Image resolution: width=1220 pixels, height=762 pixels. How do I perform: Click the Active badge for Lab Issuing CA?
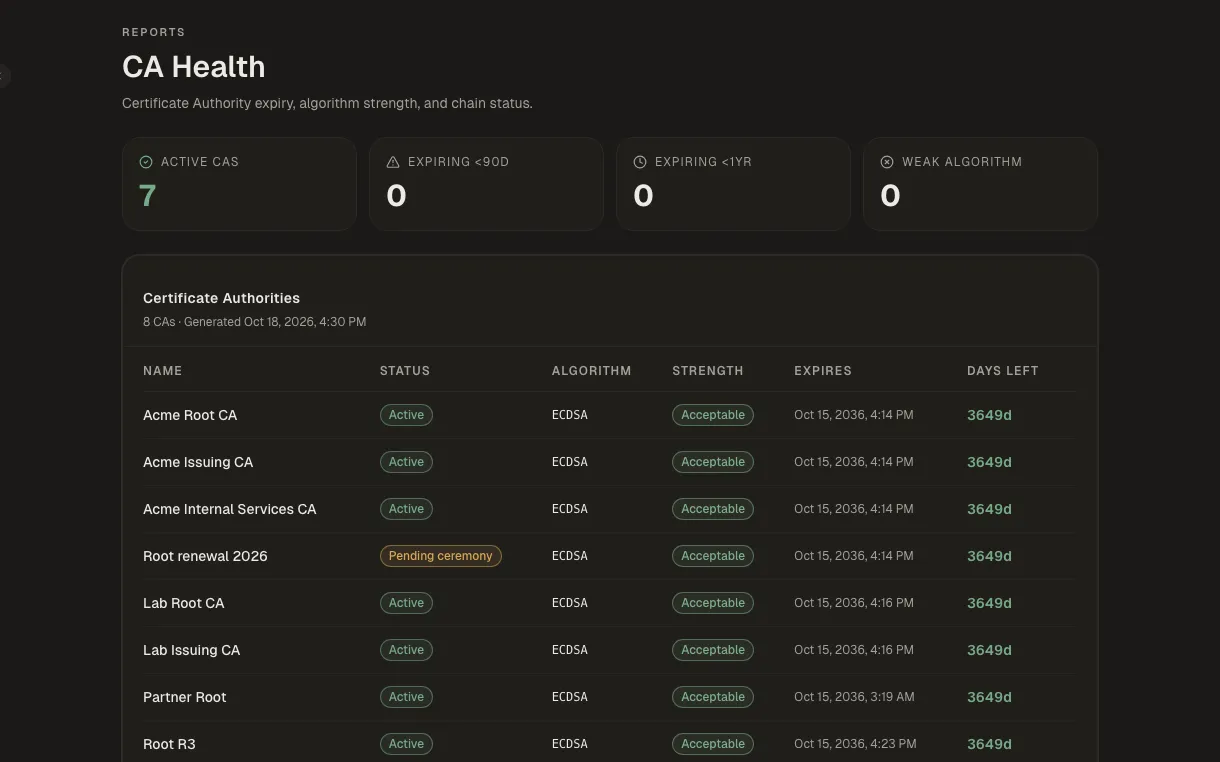[406, 650]
